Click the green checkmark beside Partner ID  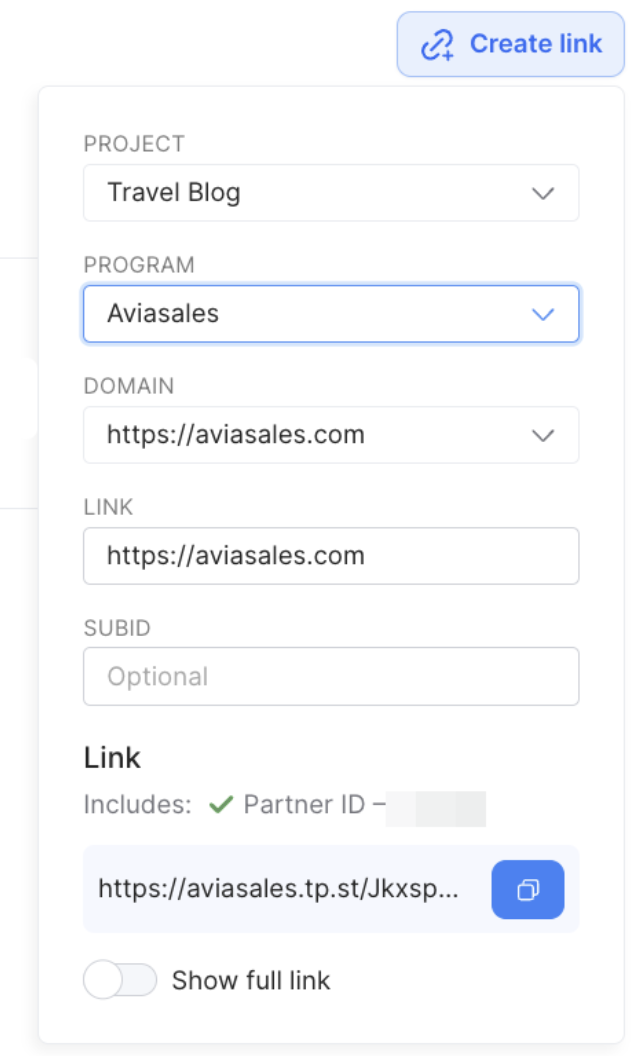(221, 804)
